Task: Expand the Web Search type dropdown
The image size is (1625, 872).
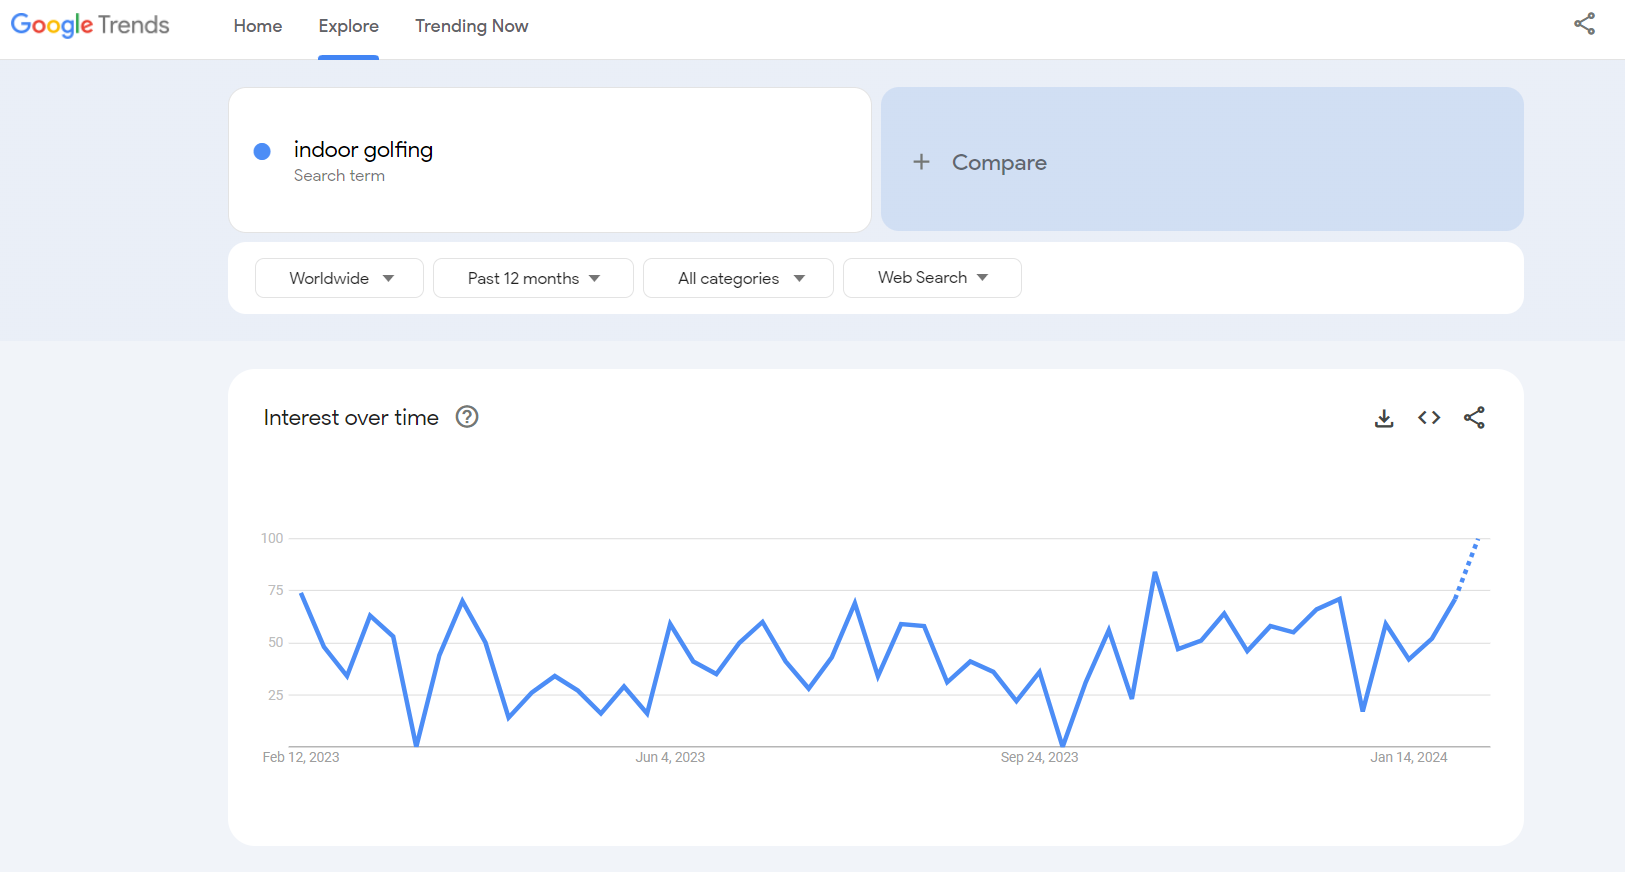Action: [932, 278]
